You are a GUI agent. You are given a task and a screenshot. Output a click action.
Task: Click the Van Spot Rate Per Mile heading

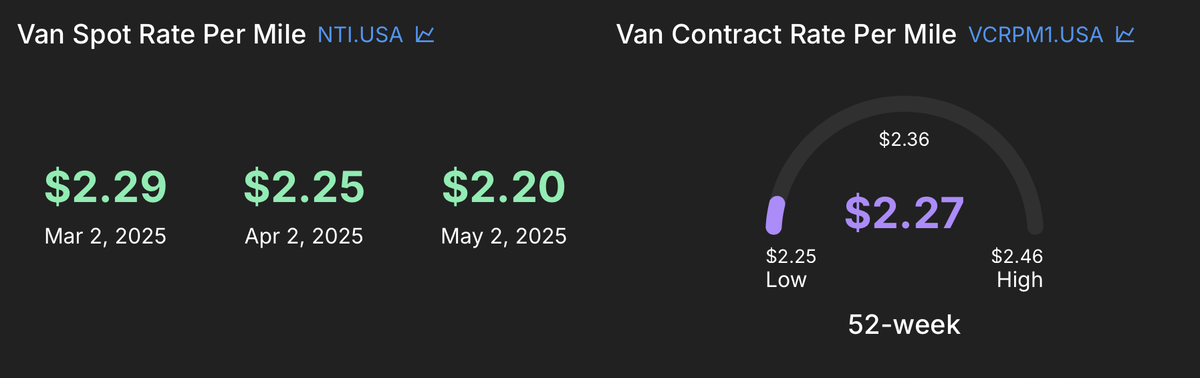[x=162, y=35]
